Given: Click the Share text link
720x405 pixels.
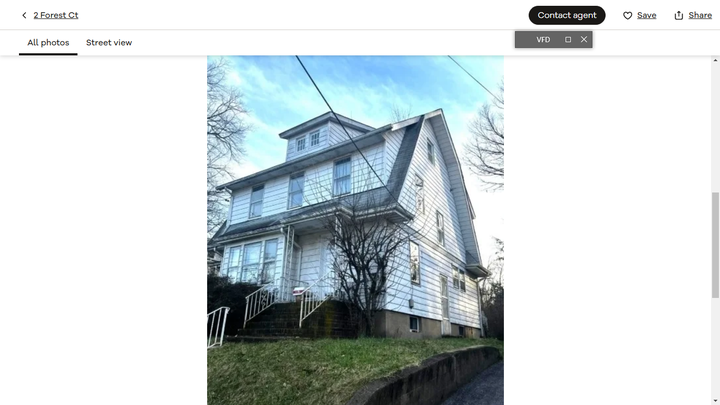Looking at the screenshot, I should coord(700,16).
